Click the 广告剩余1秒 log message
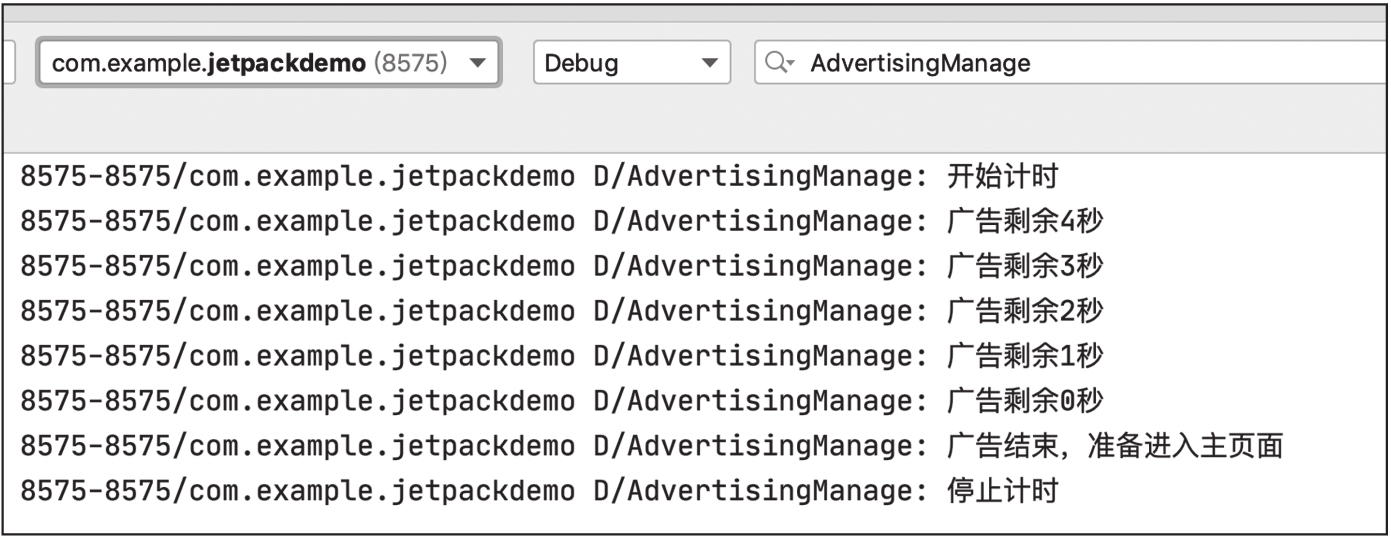The height and width of the screenshot is (536, 1391). tap(1023, 356)
